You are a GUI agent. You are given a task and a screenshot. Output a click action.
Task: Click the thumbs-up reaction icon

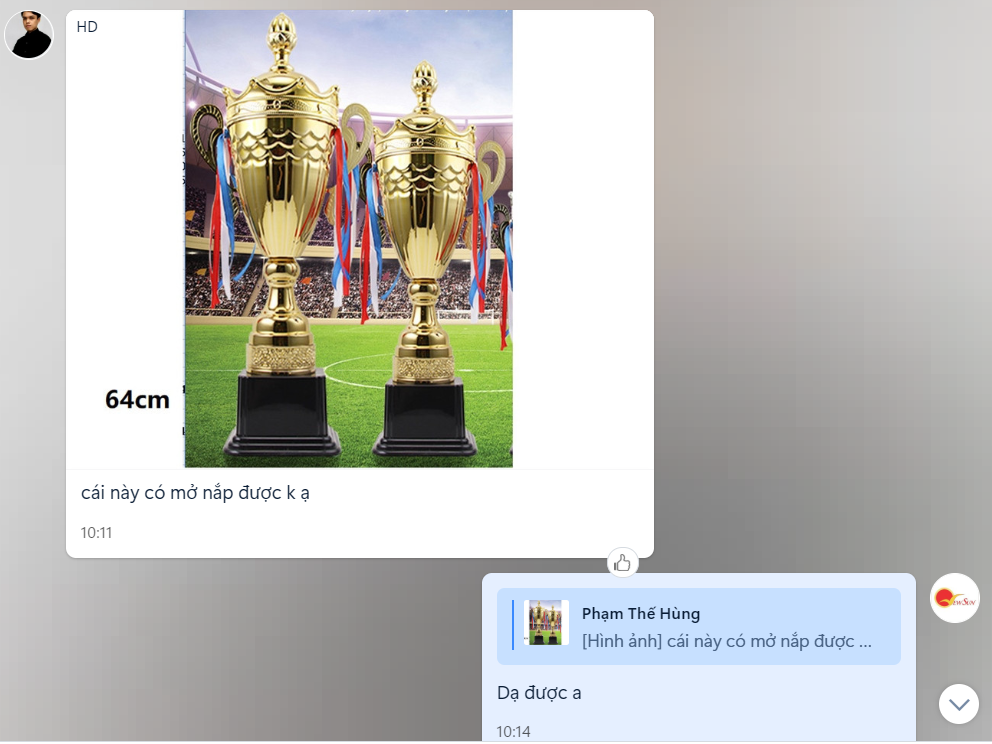pyautogui.click(x=622, y=562)
